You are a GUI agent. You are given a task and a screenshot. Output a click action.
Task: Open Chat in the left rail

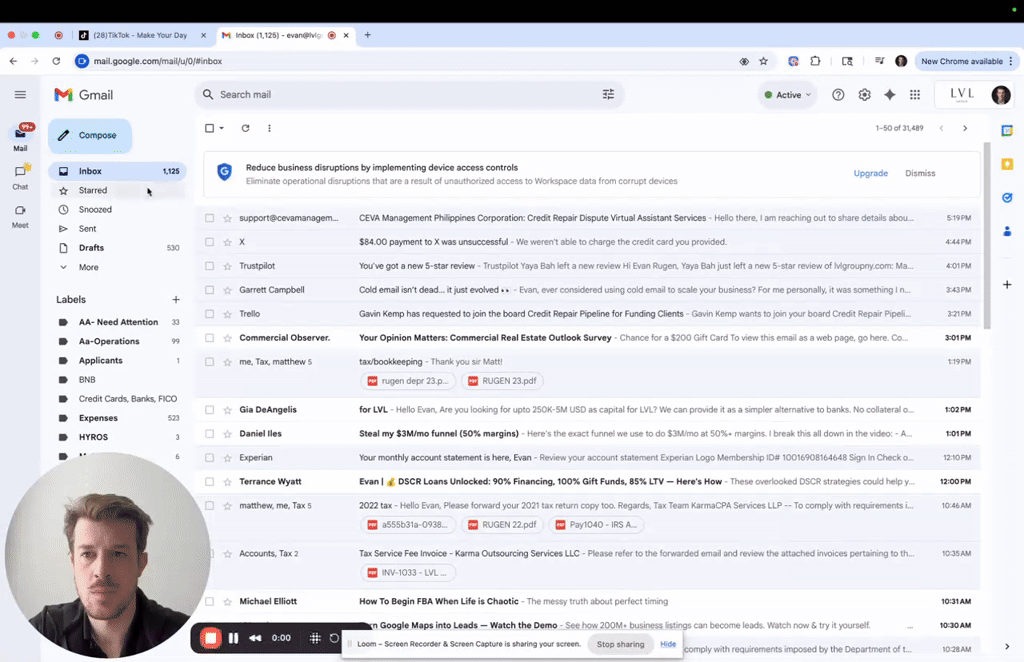point(20,177)
